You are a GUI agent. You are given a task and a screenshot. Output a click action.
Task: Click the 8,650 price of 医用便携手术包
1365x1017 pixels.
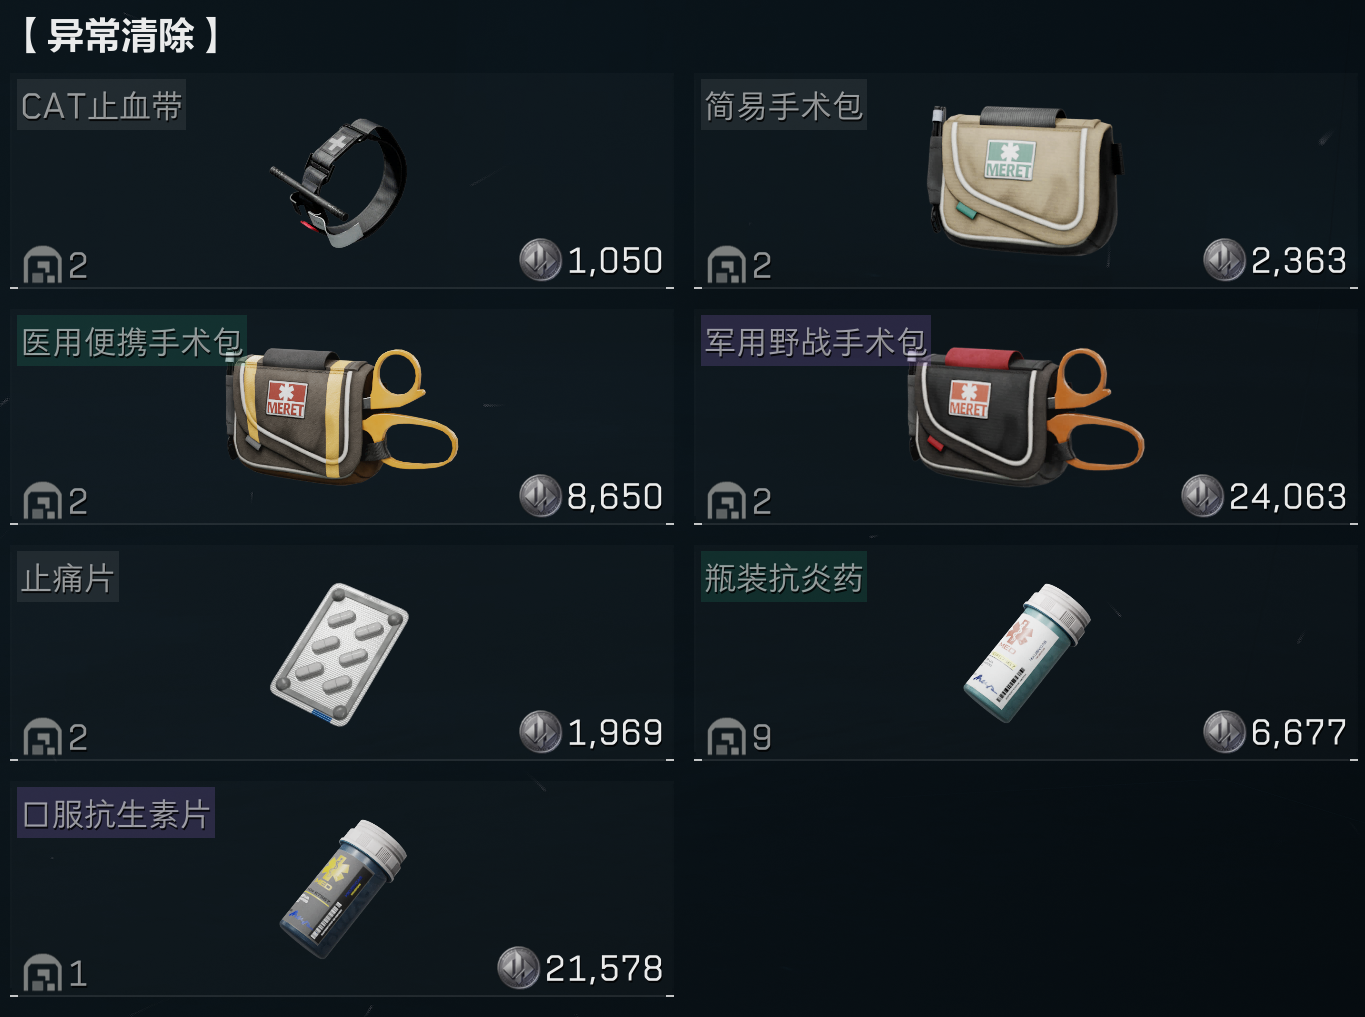pos(615,497)
